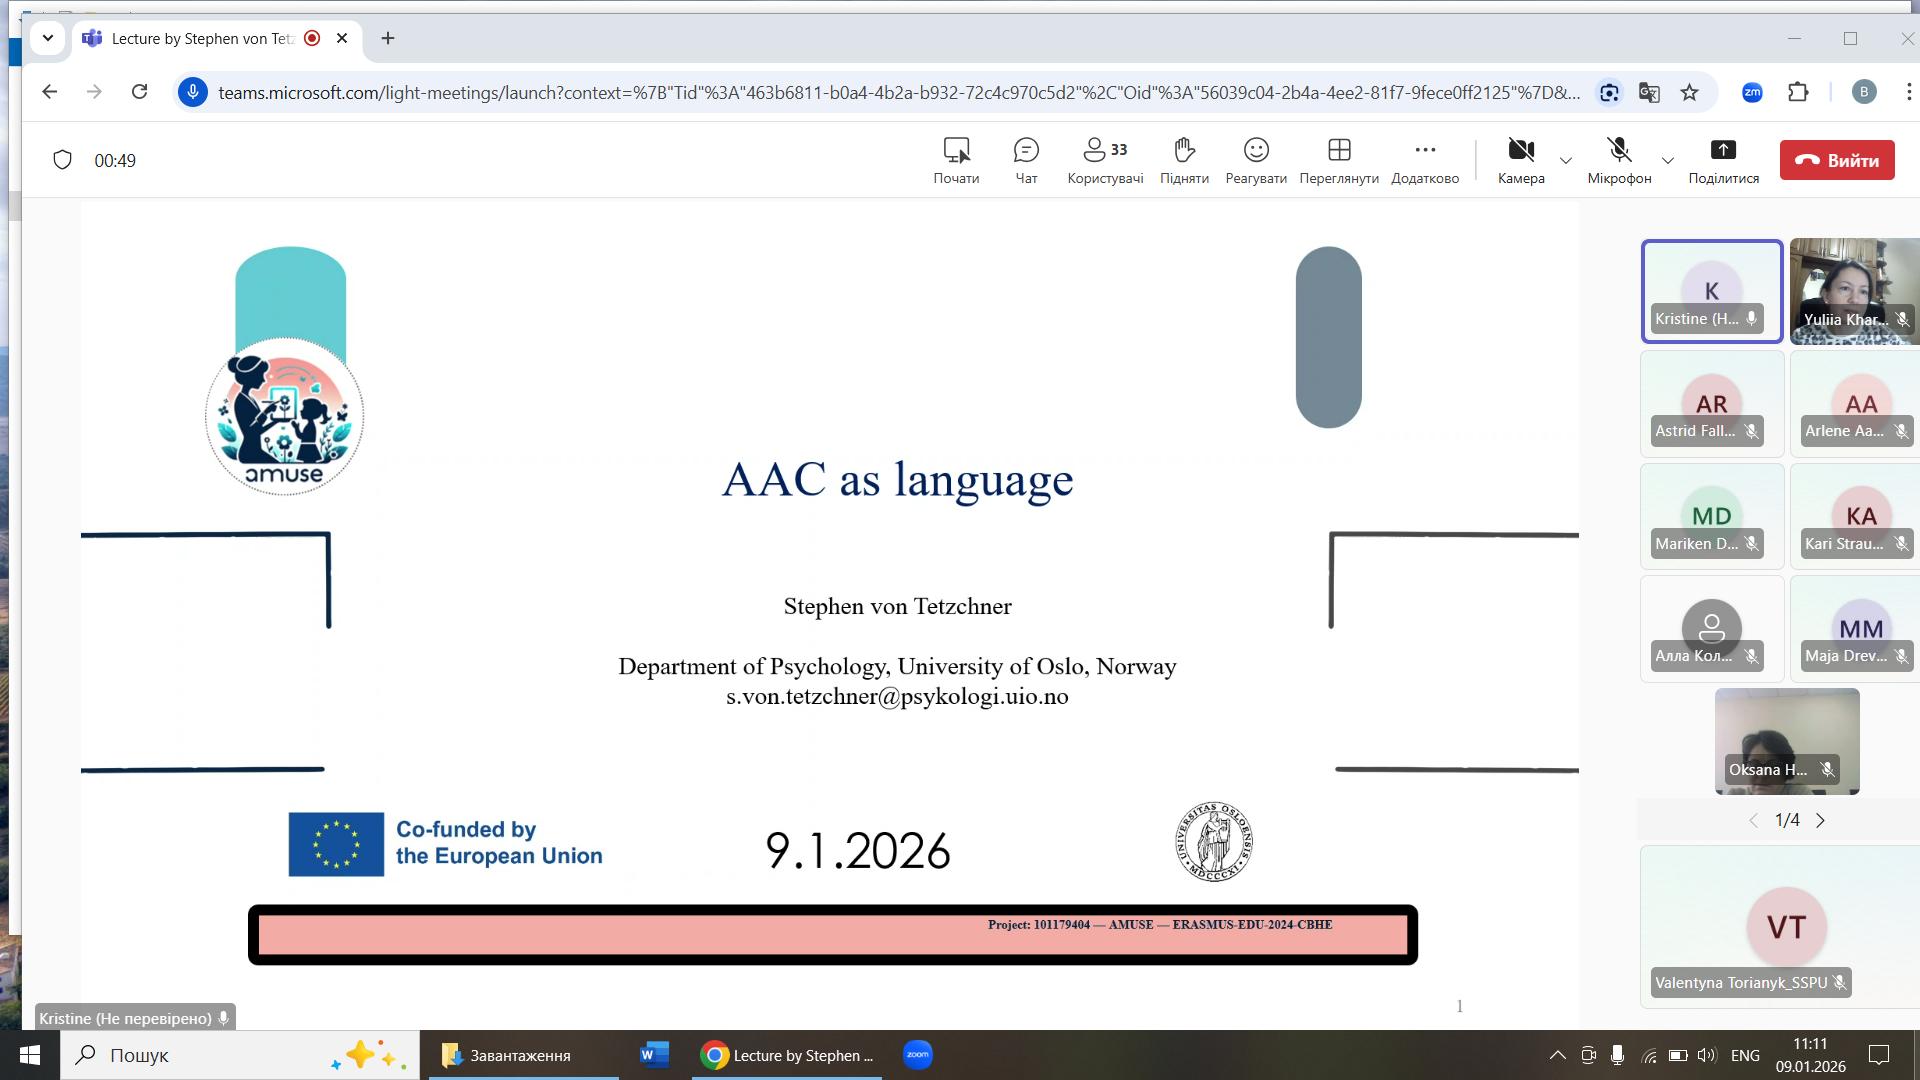This screenshot has width=1920, height=1080.
Task: Open the Переглянути view options
Action: [1338, 160]
